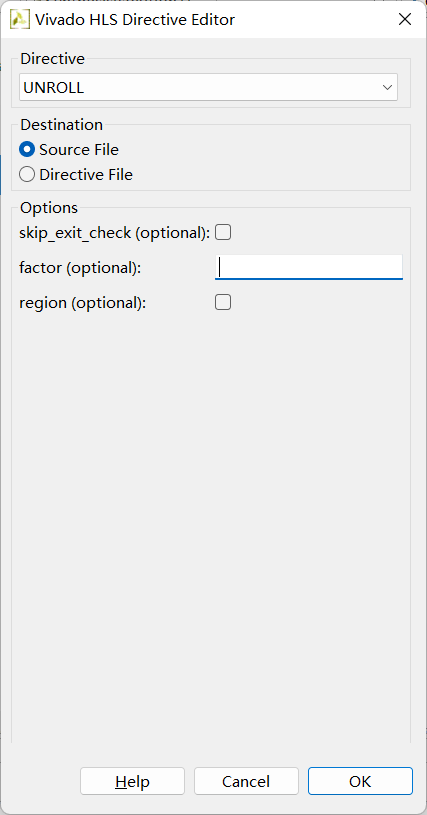Click the "Vivado HLS Directive Editor" title text

click(135, 20)
